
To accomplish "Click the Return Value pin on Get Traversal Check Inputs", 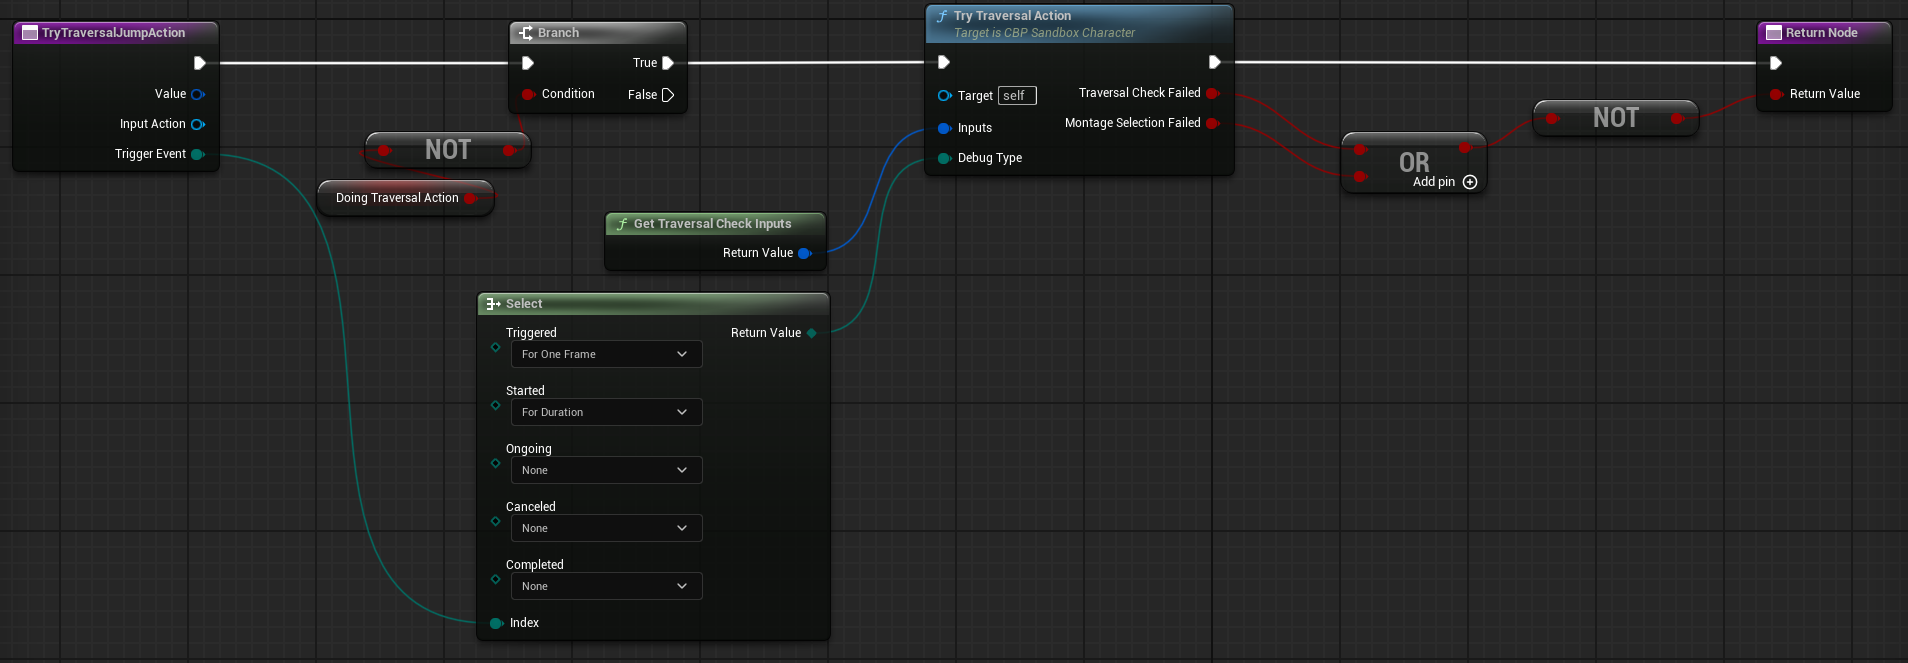I will (804, 253).
